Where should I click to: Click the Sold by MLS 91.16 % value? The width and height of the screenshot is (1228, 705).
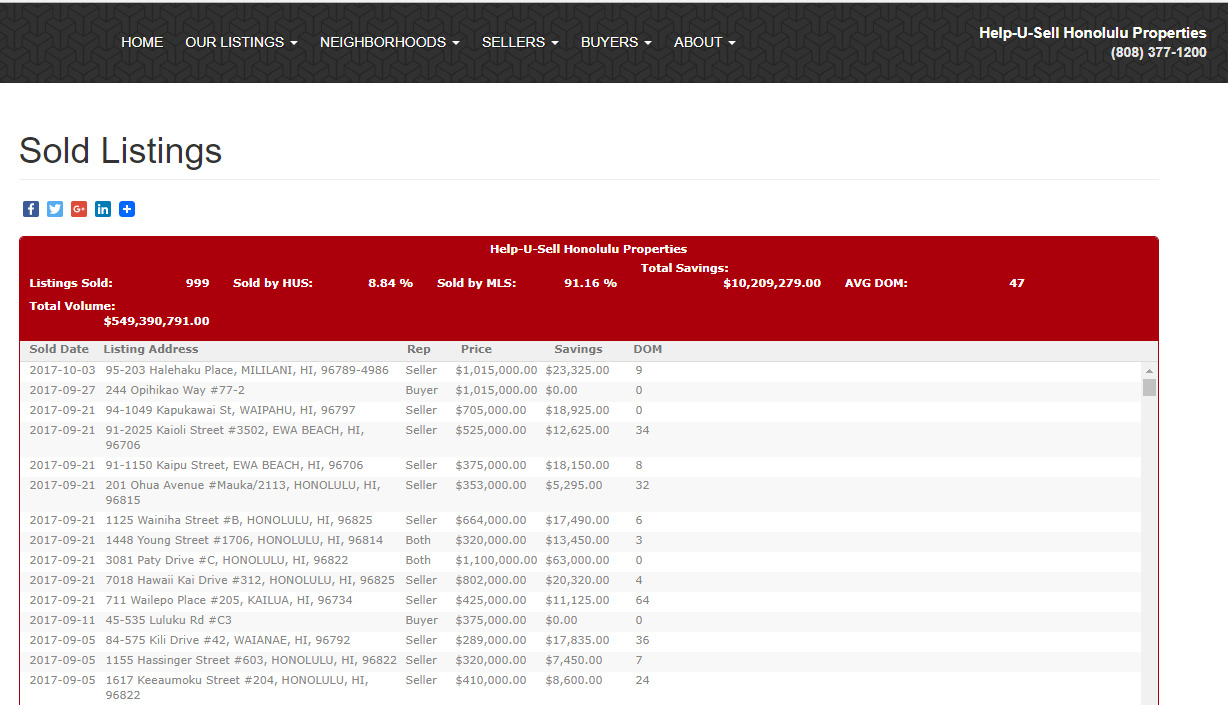tap(590, 283)
